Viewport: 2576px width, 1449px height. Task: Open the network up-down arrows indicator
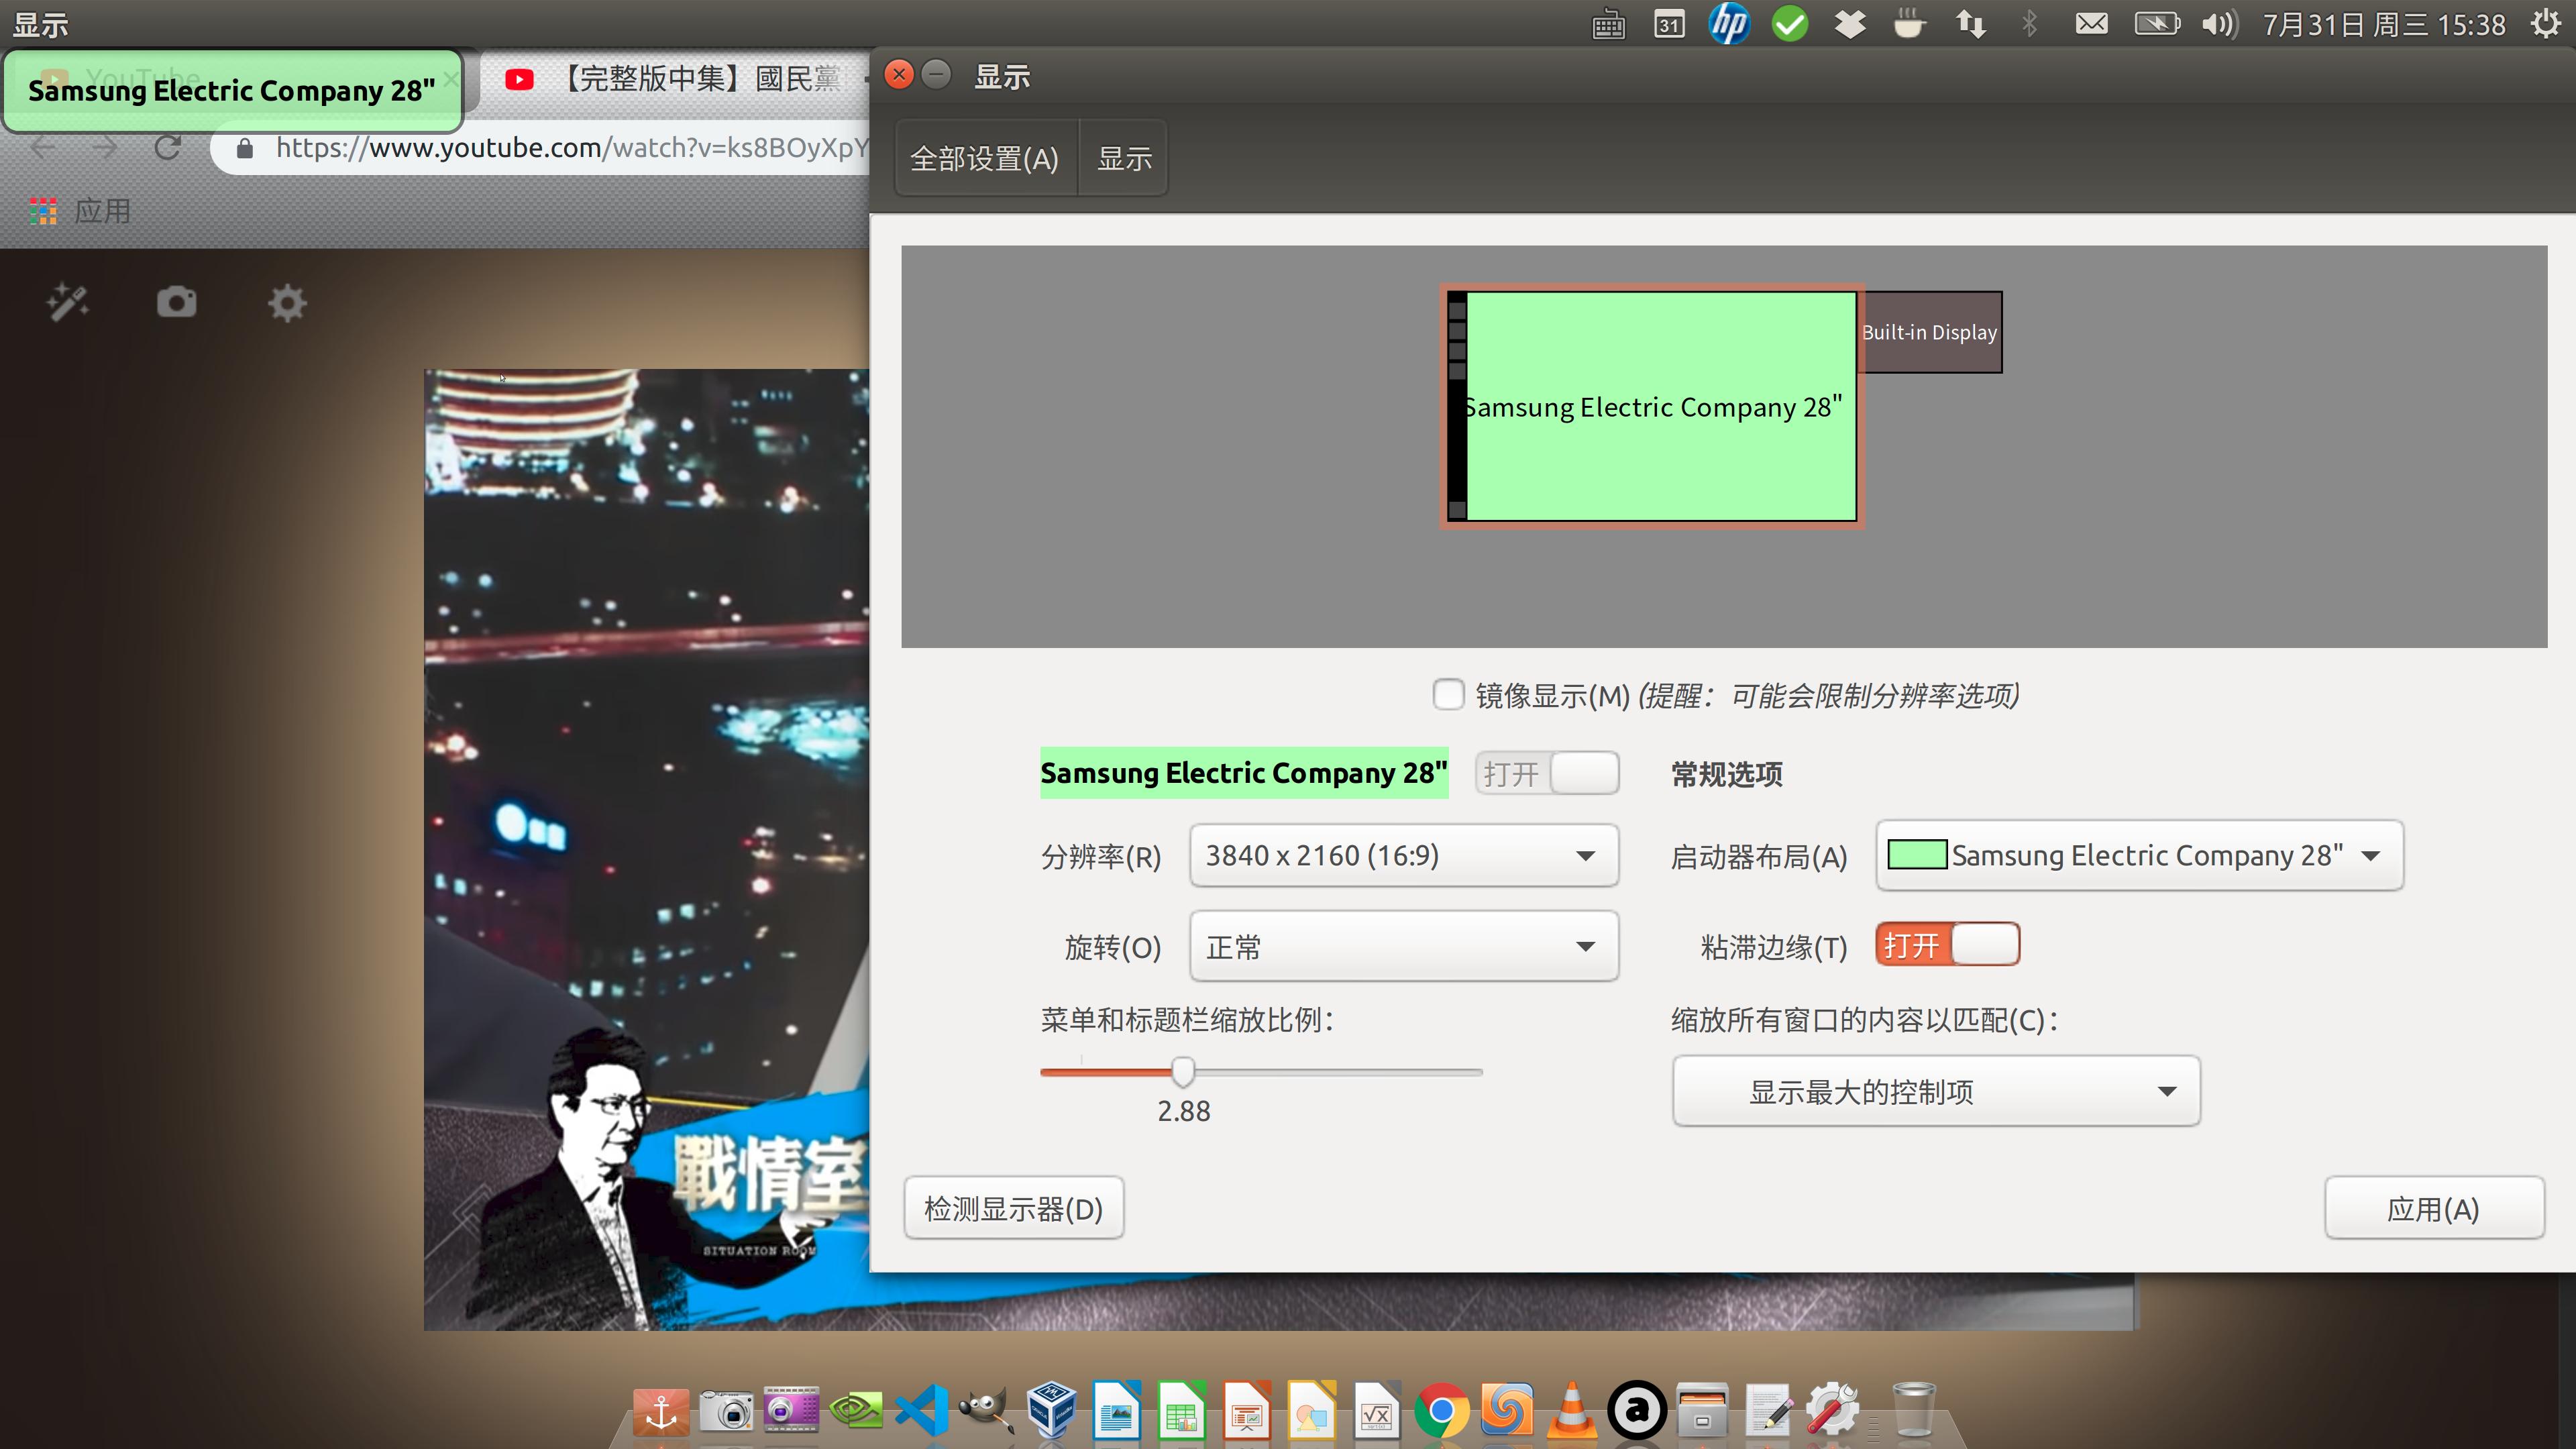1971,24
